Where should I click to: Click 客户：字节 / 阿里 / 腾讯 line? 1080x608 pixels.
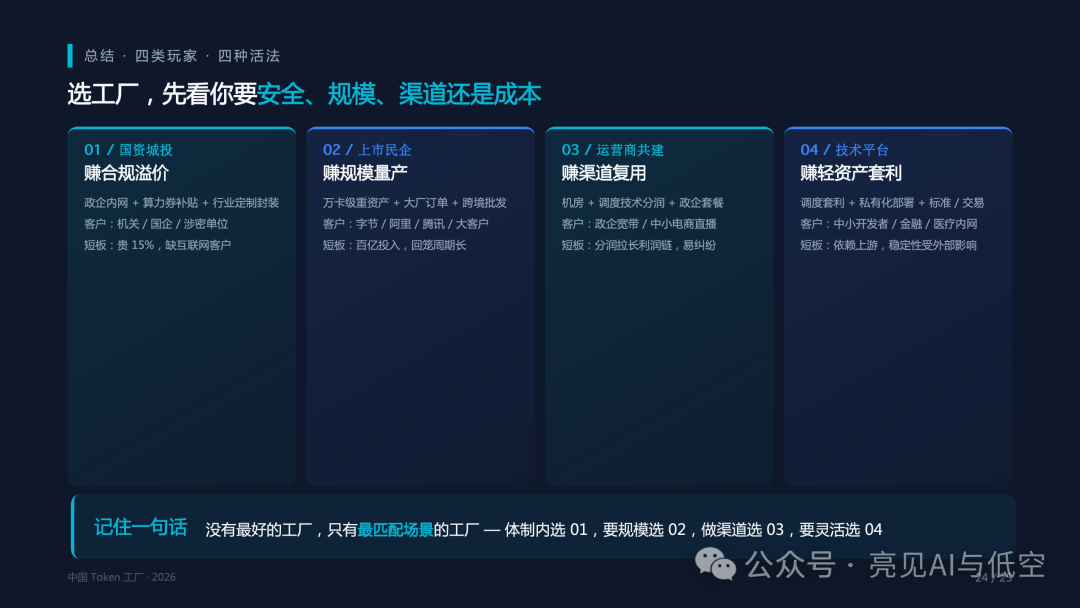pos(406,224)
